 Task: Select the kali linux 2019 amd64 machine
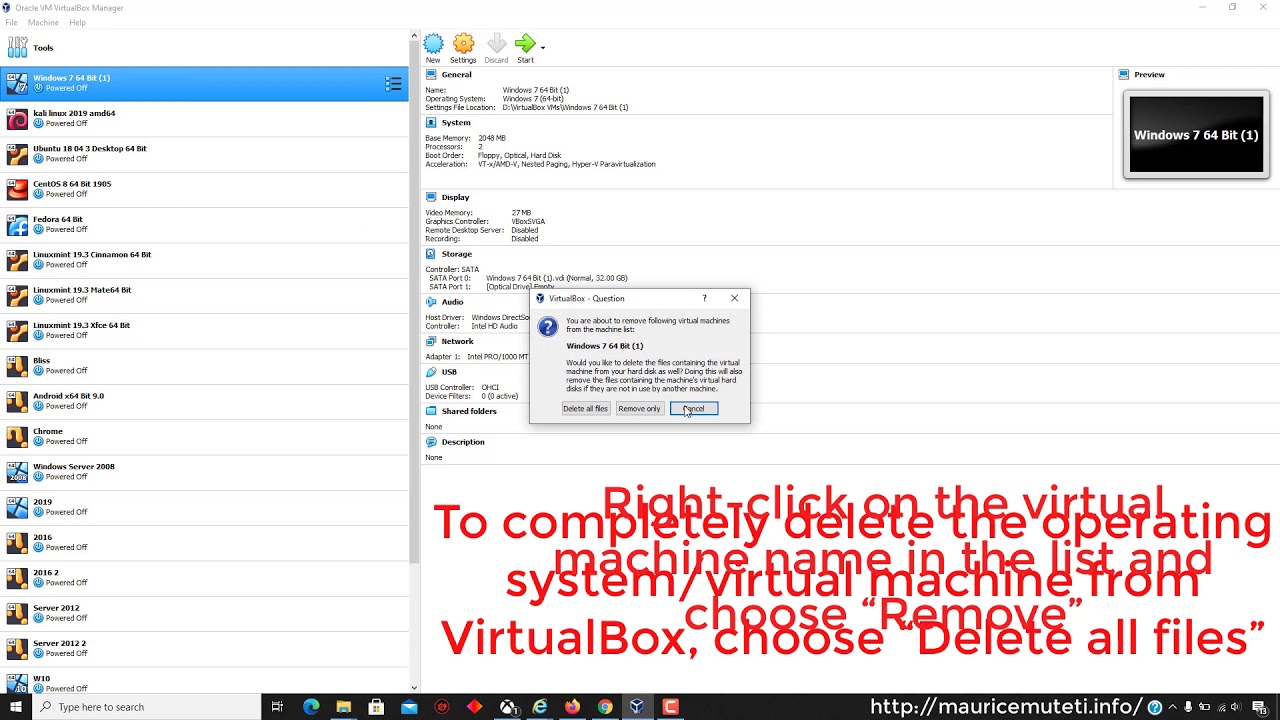(x=204, y=119)
